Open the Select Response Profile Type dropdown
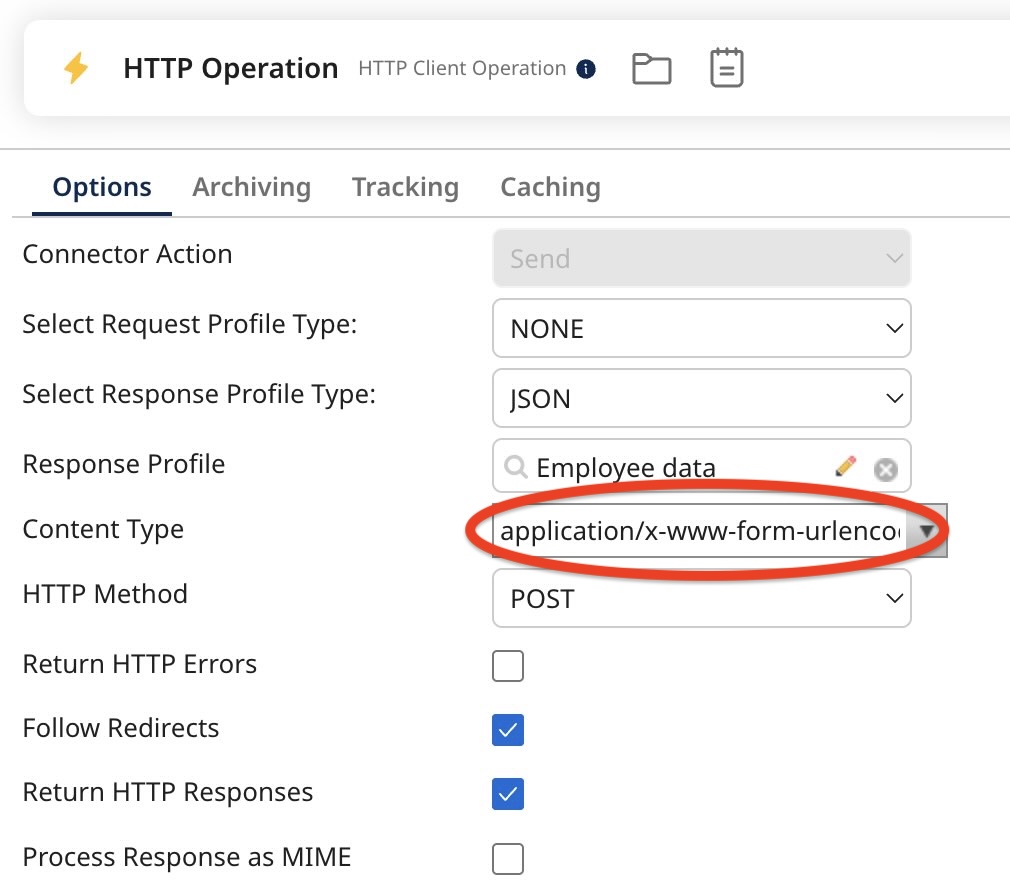The image size is (1010, 890). tap(701, 398)
